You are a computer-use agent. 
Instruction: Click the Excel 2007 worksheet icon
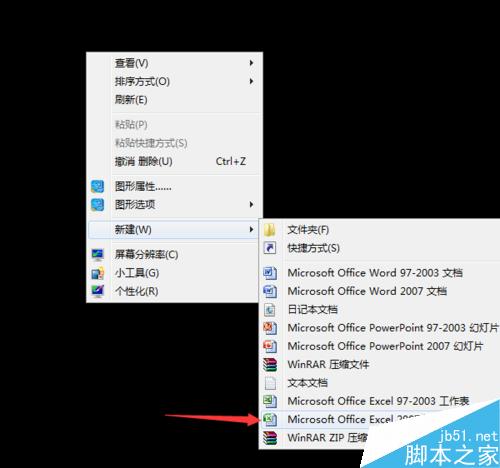270,419
